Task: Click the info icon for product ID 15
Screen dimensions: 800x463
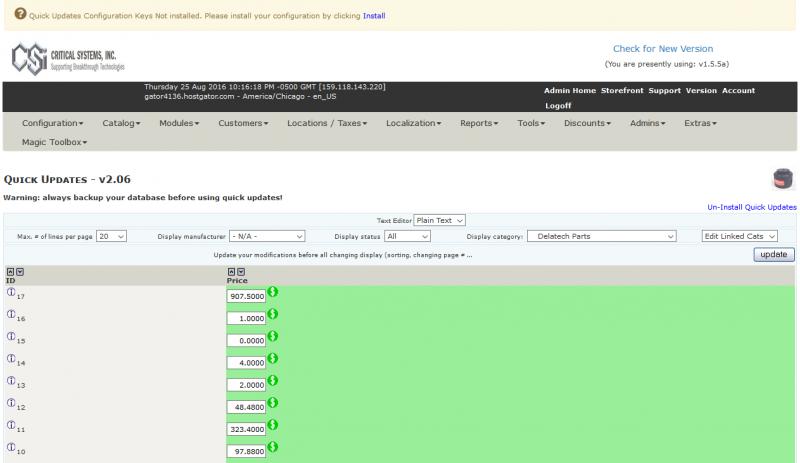Action: [11, 336]
